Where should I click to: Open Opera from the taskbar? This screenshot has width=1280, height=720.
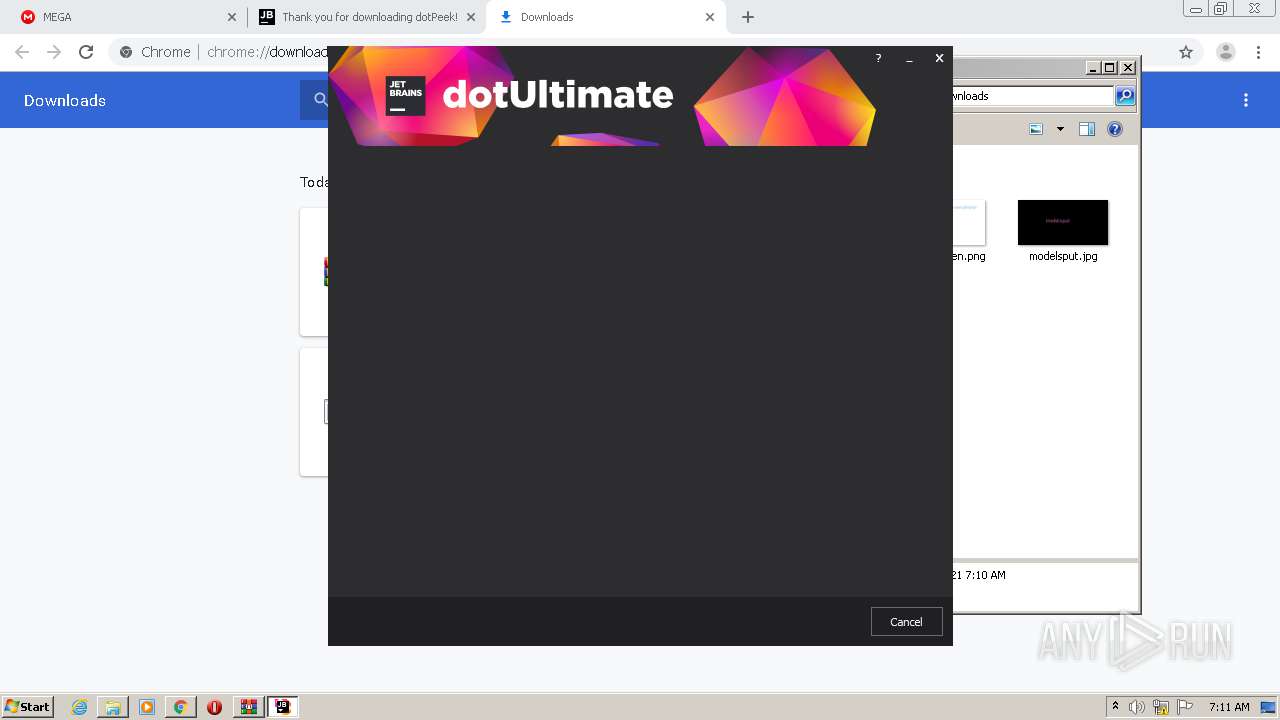pyautogui.click(x=214, y=707)
